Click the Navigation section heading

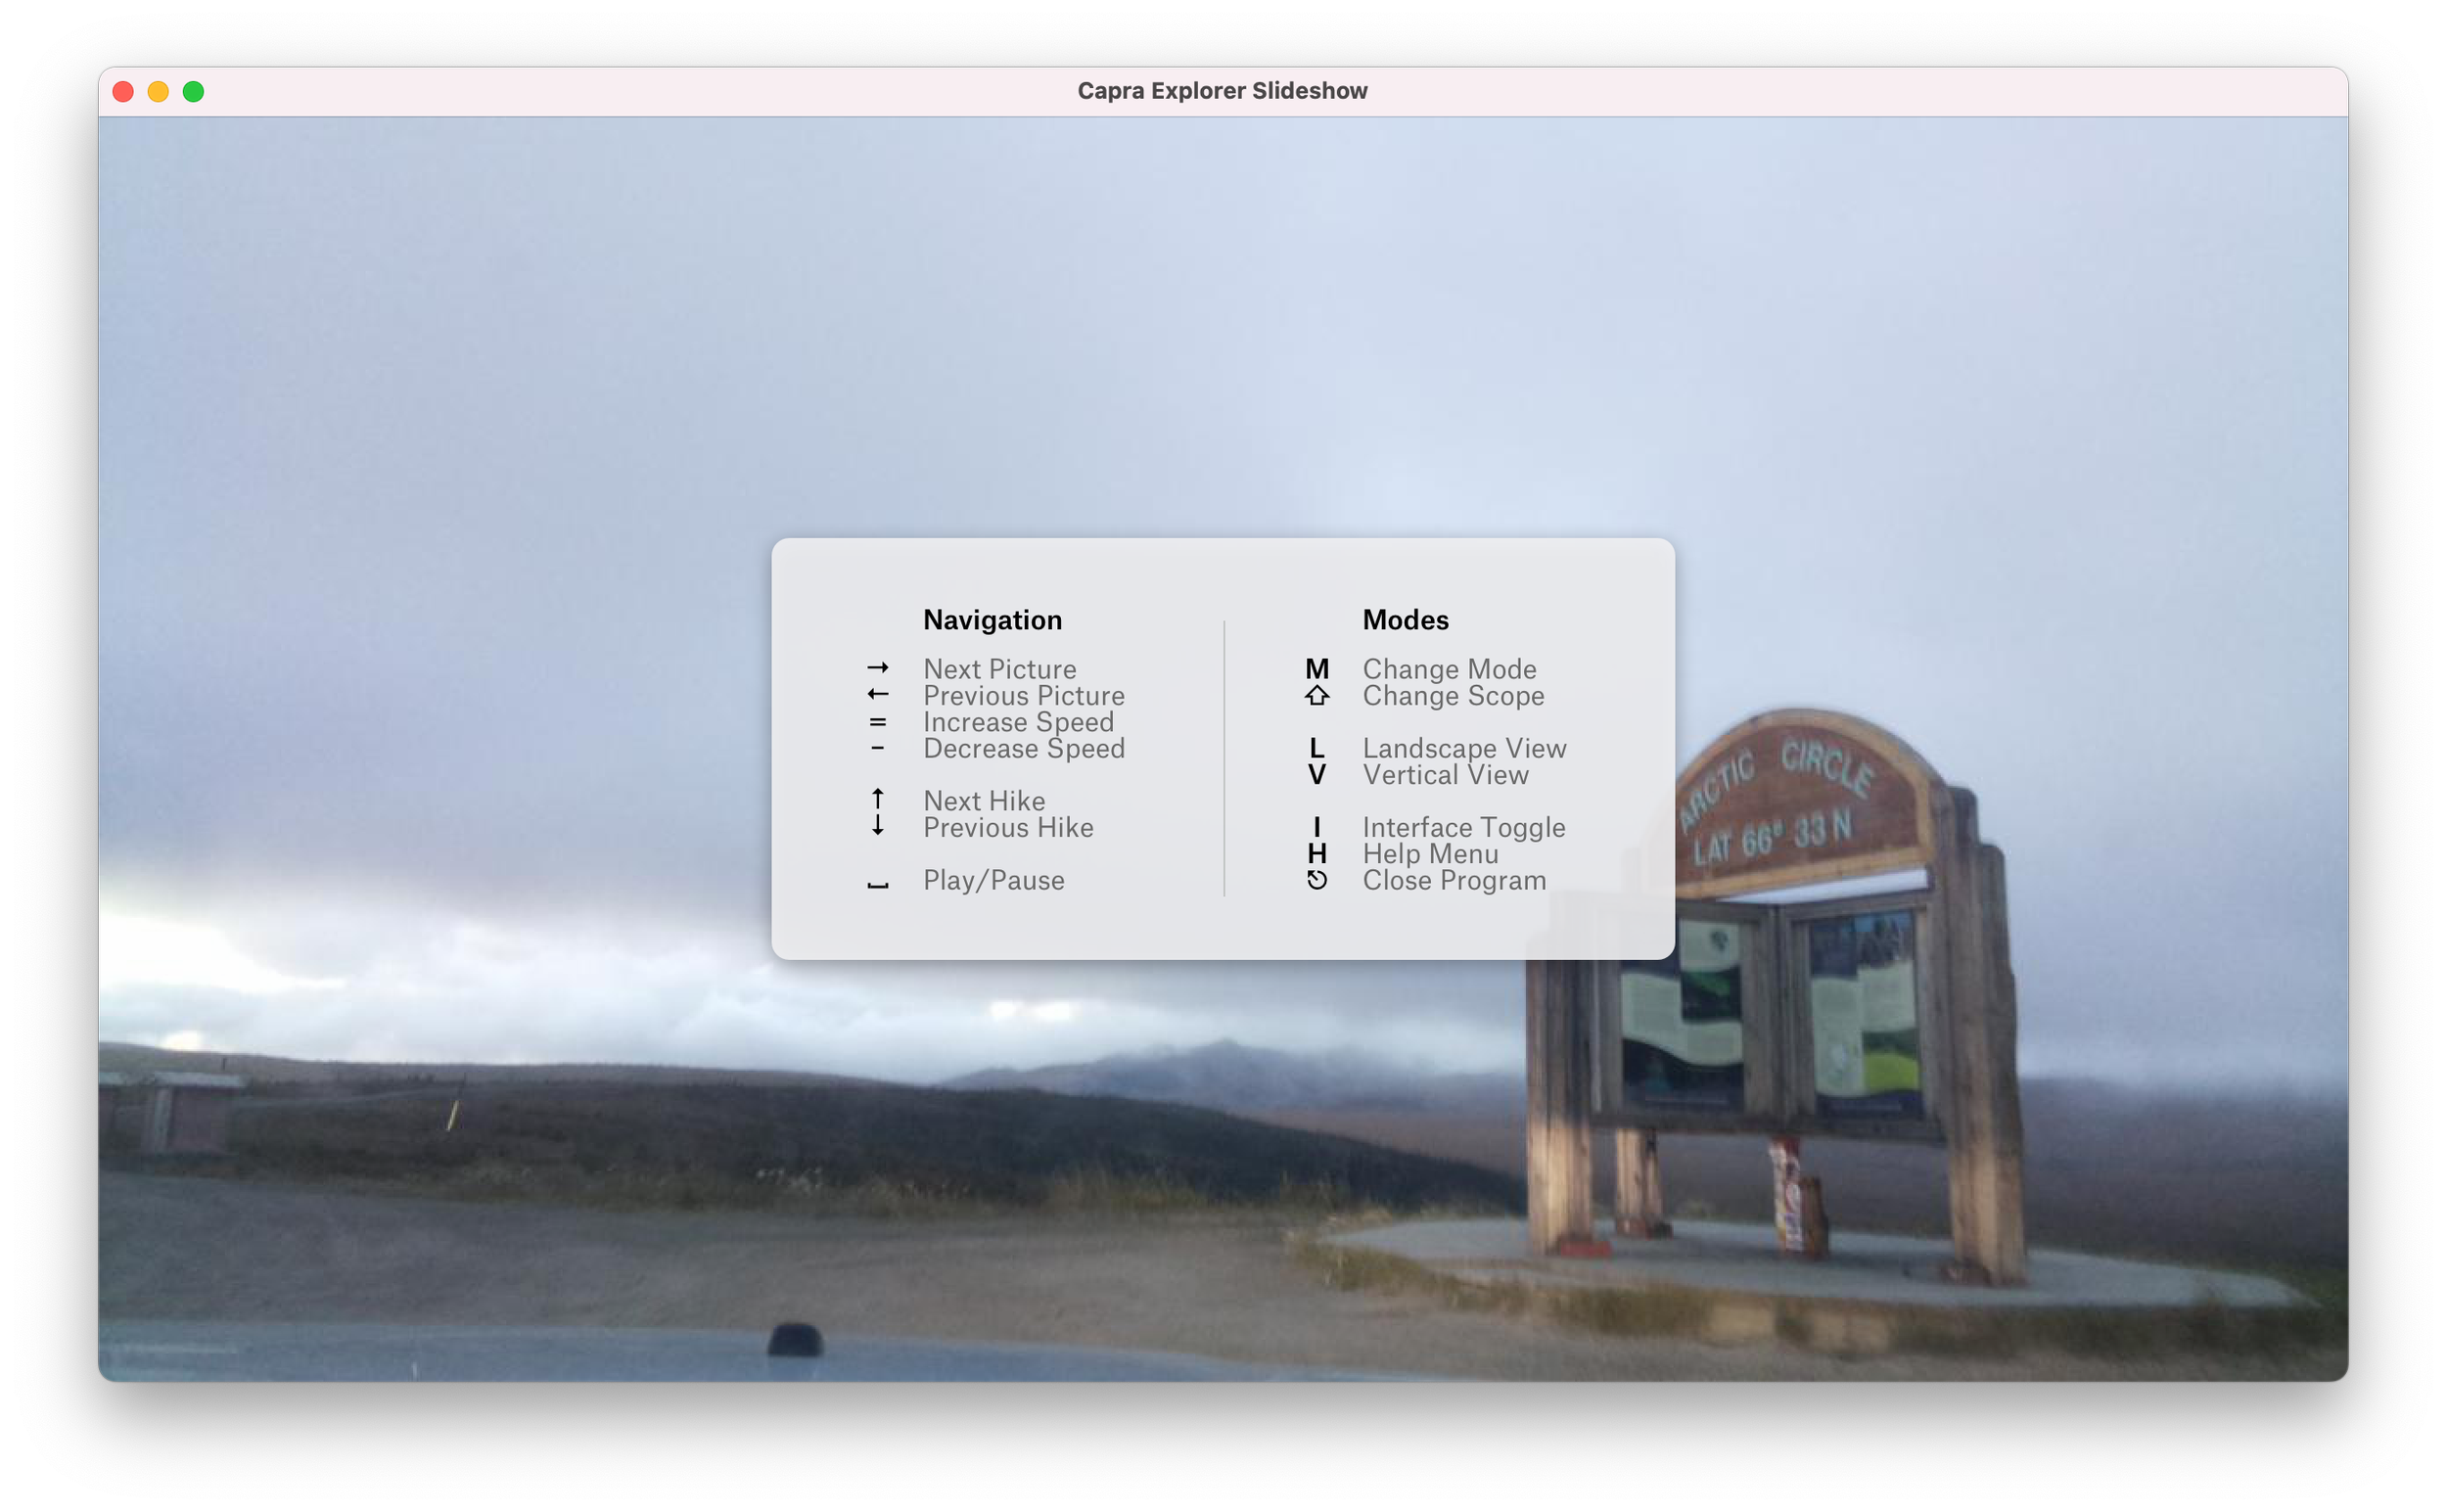(992, 620)
